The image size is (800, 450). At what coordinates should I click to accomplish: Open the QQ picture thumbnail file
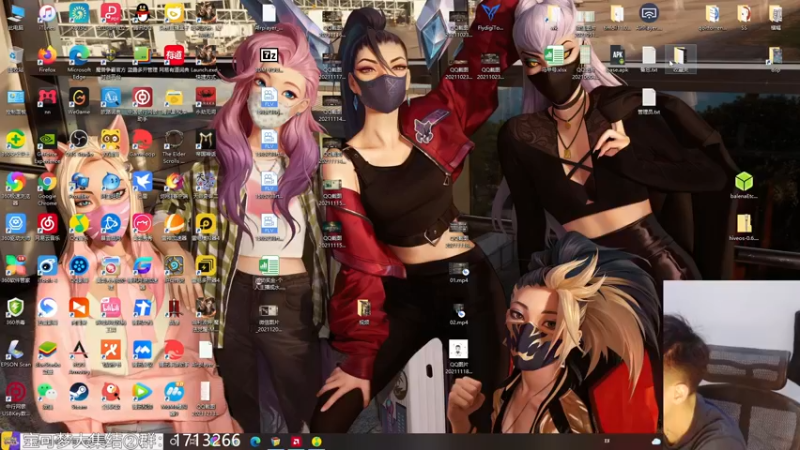[x=459, y=349]
